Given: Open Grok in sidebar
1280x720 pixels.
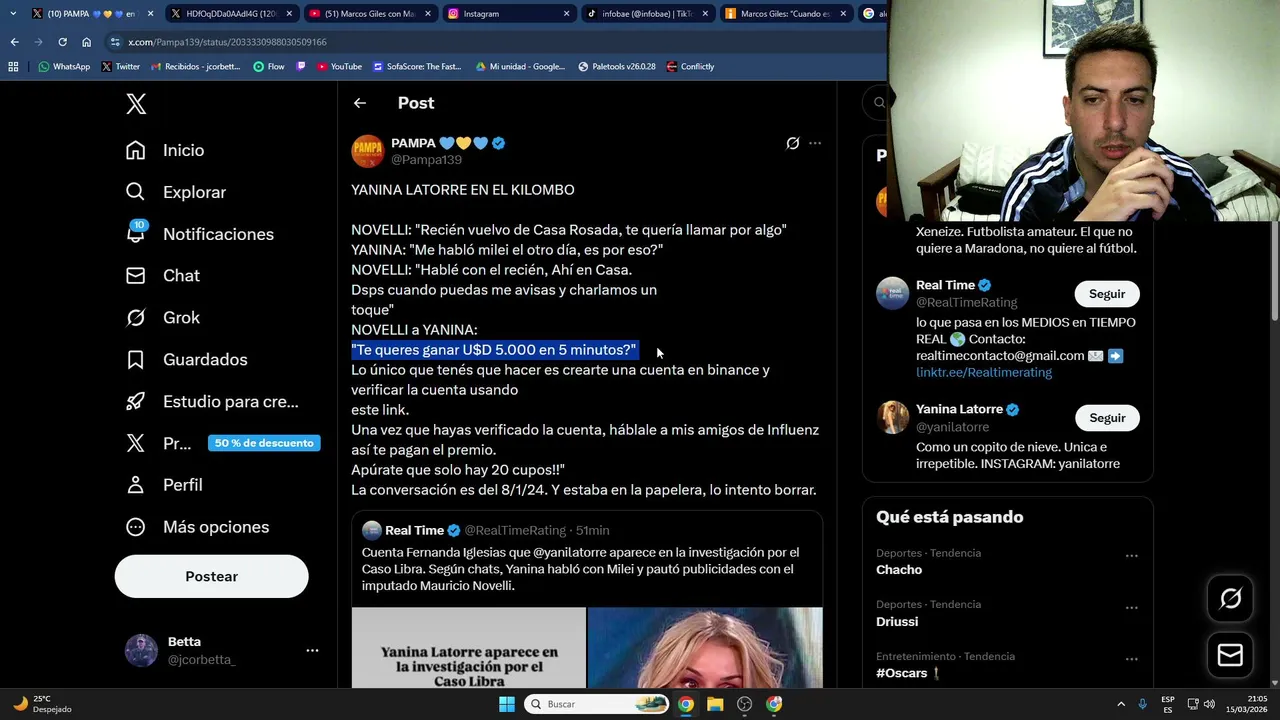Looking at the screenshot, I should pyautogui.click(x=162, y=317).
